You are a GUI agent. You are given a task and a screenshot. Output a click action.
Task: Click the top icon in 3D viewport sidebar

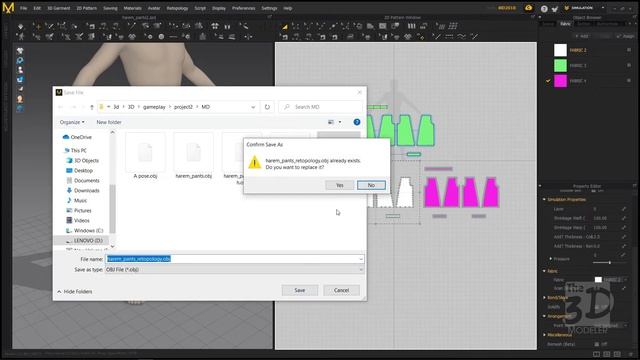(20, 51)
